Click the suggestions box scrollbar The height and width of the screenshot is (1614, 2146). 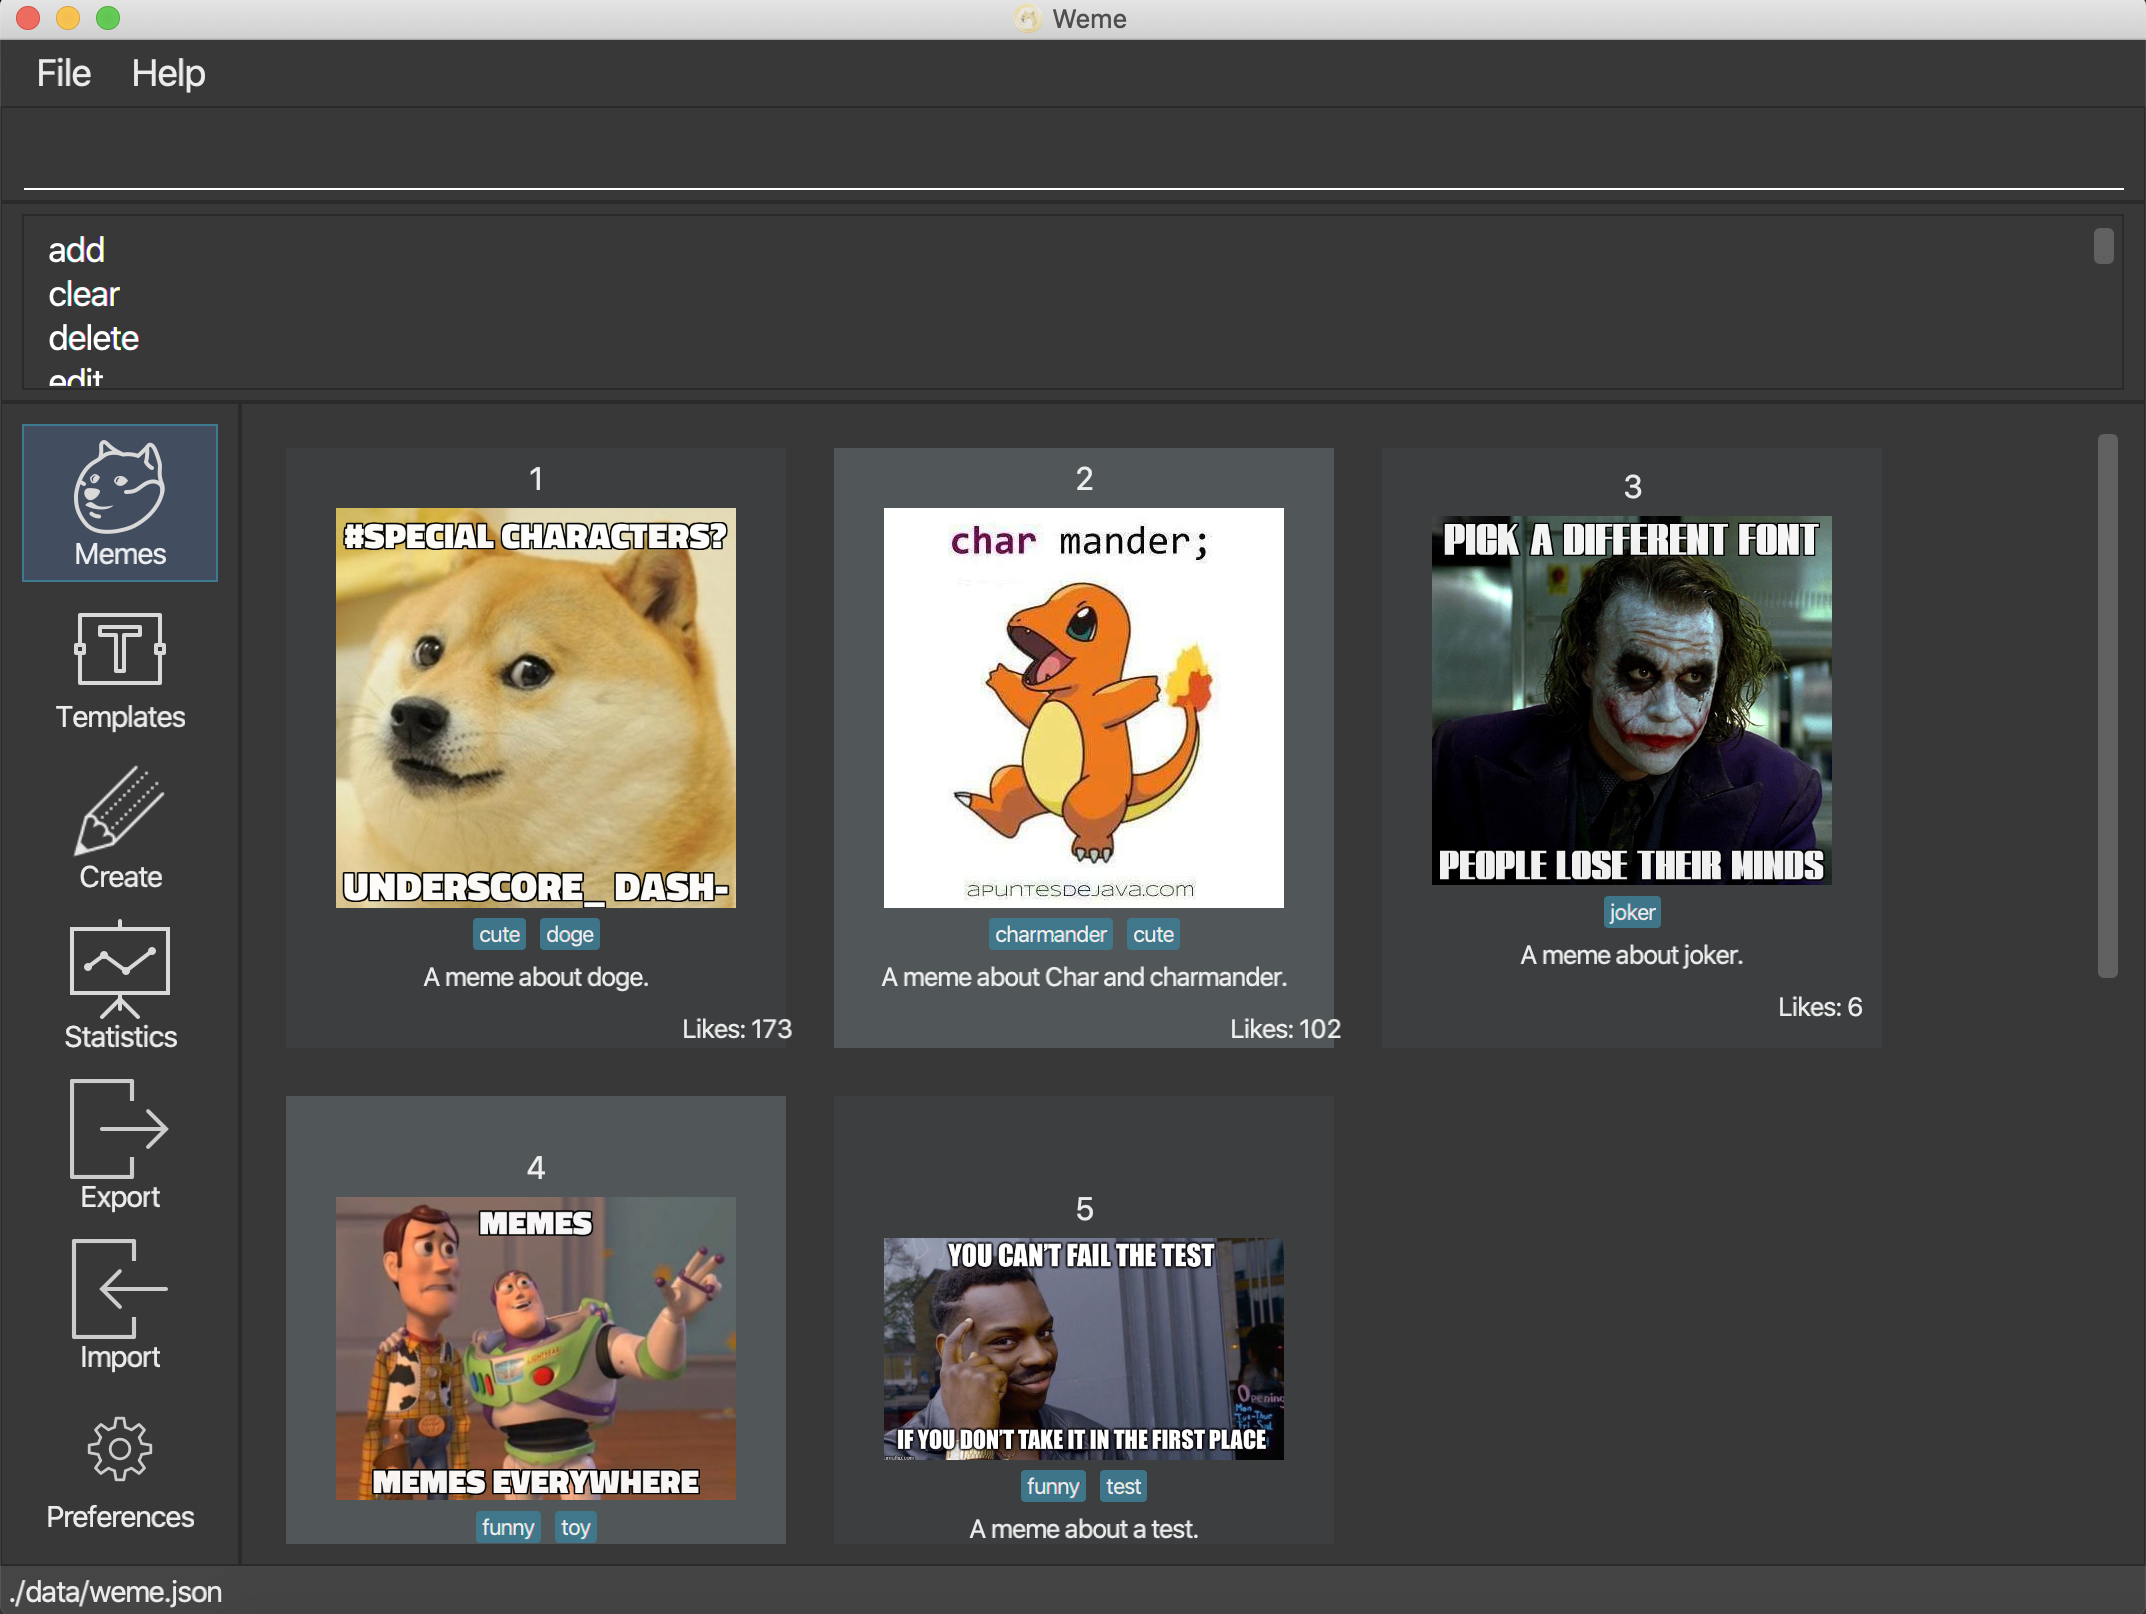(x=2103, y=246)
